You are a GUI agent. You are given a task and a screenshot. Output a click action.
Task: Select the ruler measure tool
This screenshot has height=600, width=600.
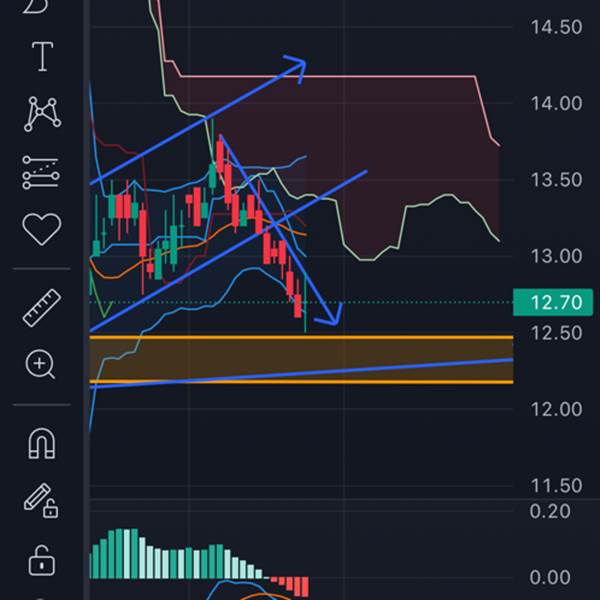(42, 308)
